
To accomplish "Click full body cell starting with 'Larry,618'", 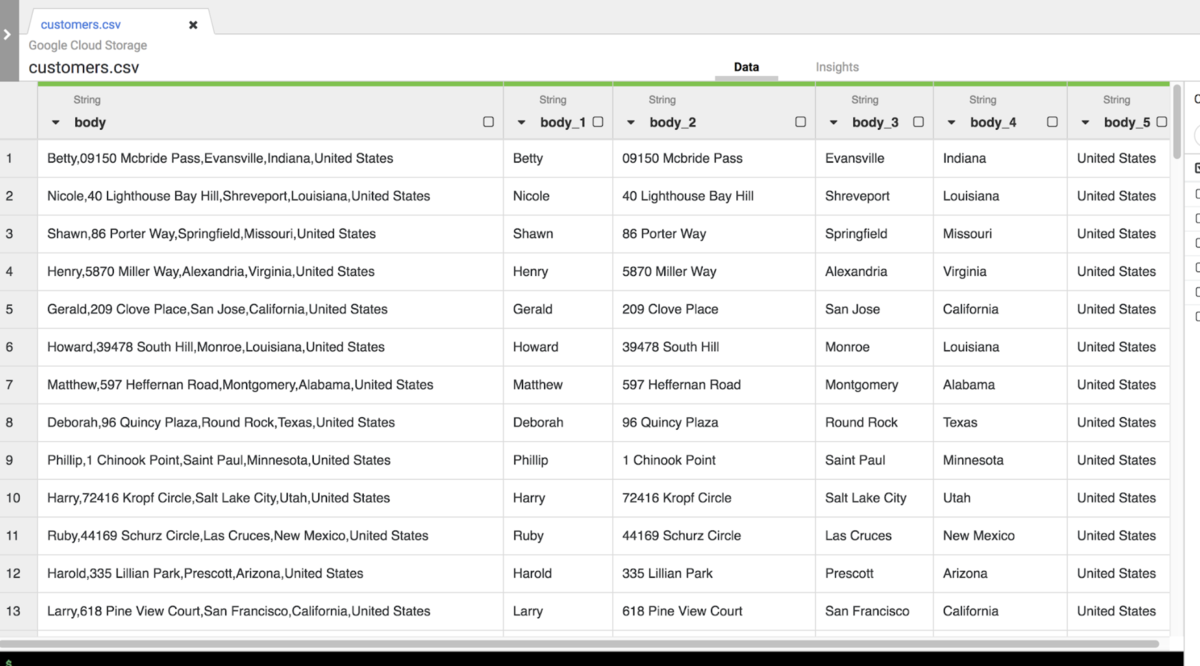I will pos(270,611).
